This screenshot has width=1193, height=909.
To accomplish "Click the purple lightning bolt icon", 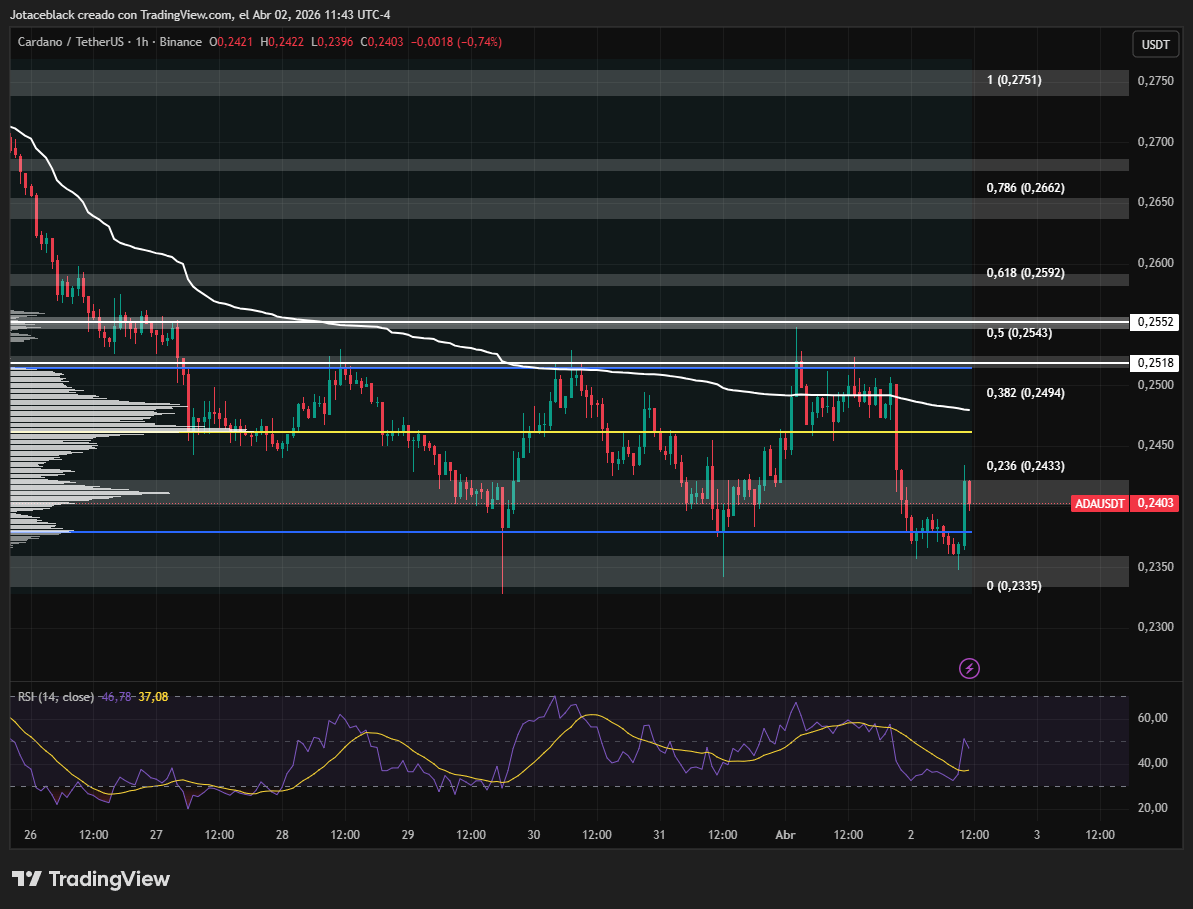I will pyautogui.click(x=968, y=668).
